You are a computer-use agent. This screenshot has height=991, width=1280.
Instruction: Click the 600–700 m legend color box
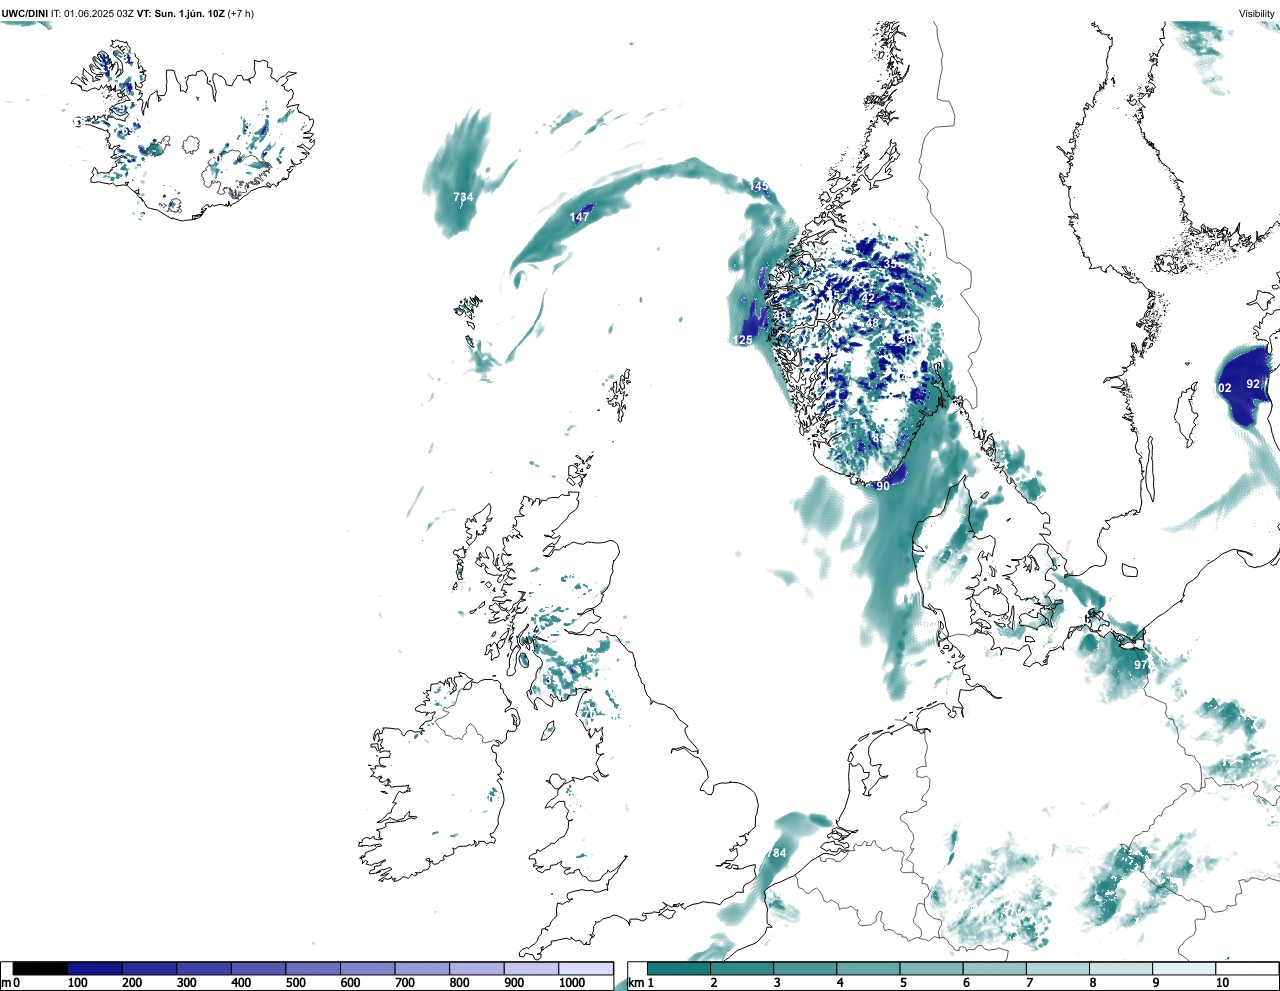tap(367, 968)
